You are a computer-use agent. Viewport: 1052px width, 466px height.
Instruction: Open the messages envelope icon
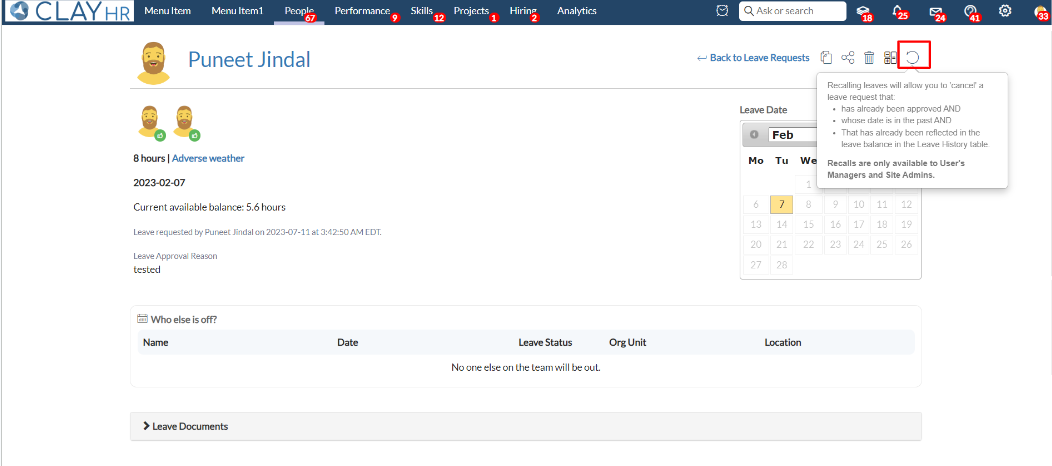point(935,11)
